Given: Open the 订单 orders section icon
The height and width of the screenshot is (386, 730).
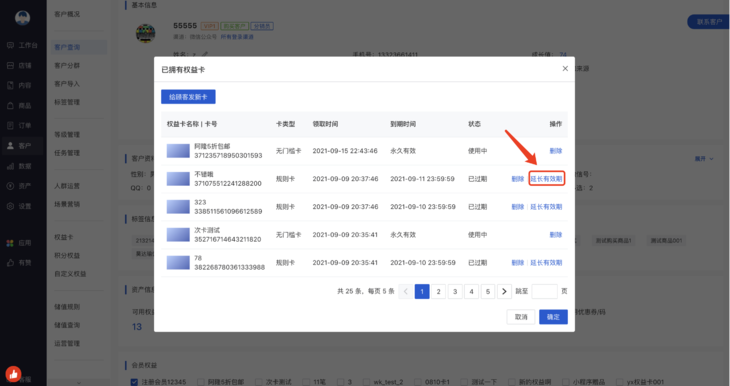Looking at the screenshot, I should click(x=10, y=125).
